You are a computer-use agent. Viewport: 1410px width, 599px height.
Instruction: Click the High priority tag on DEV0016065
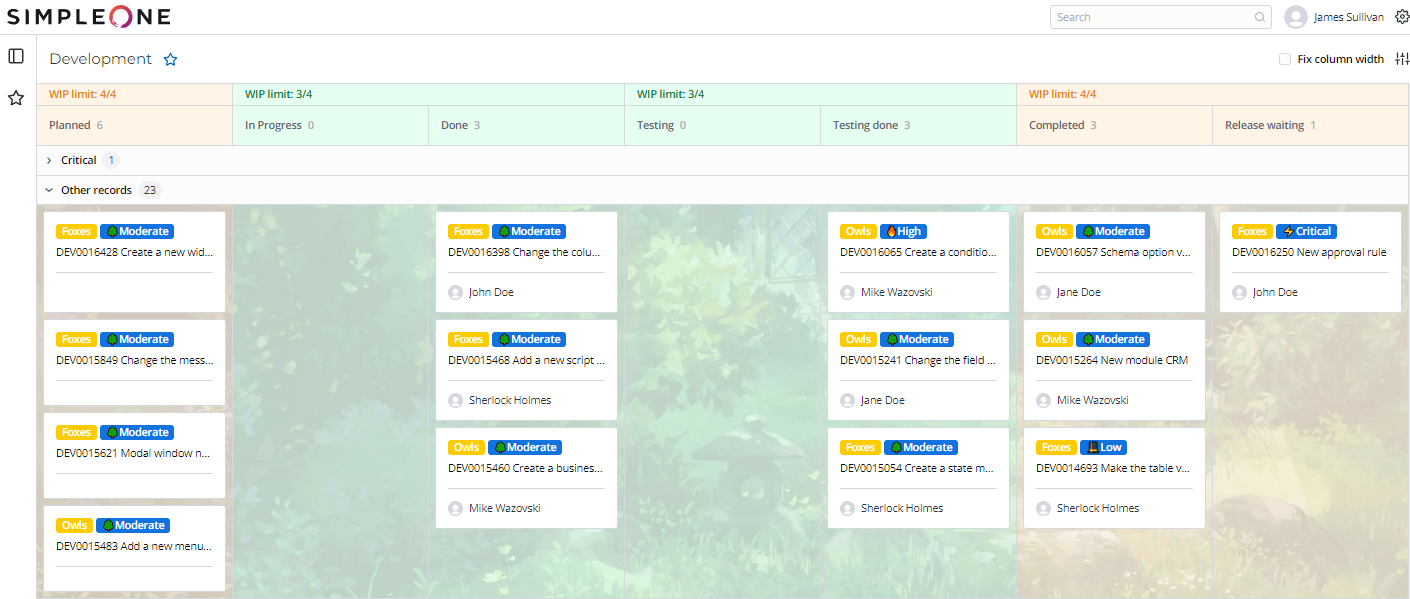tap(903, 231)
